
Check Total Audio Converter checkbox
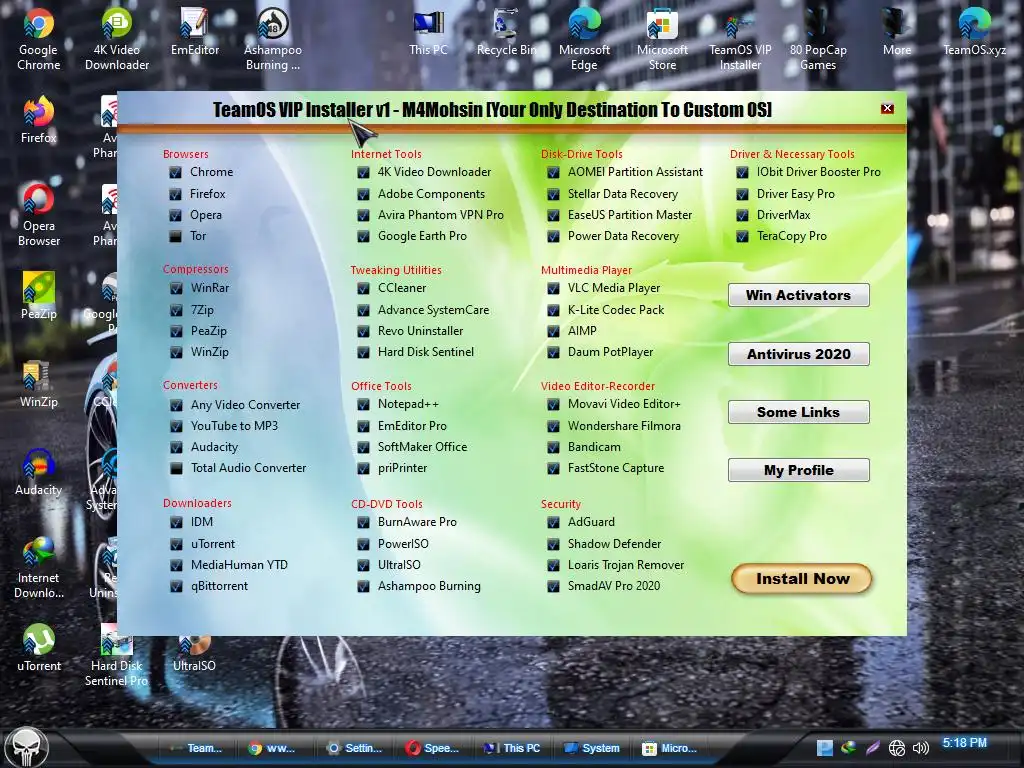click(x=176, y=468)
